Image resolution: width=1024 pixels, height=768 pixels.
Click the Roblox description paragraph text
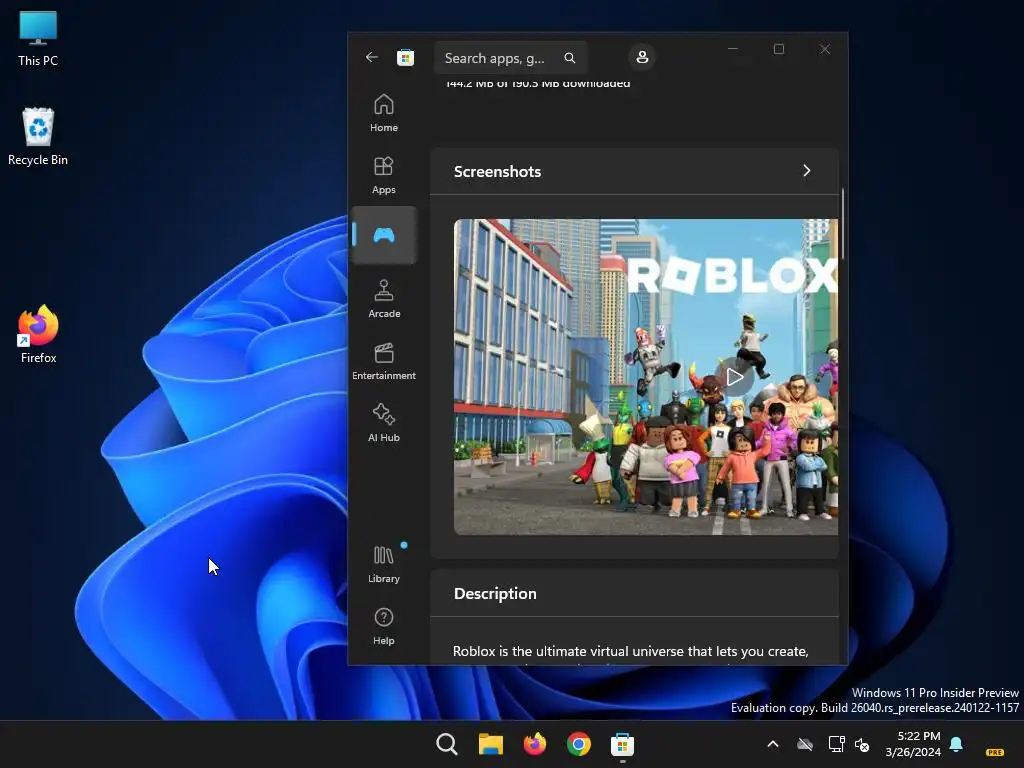631,652
